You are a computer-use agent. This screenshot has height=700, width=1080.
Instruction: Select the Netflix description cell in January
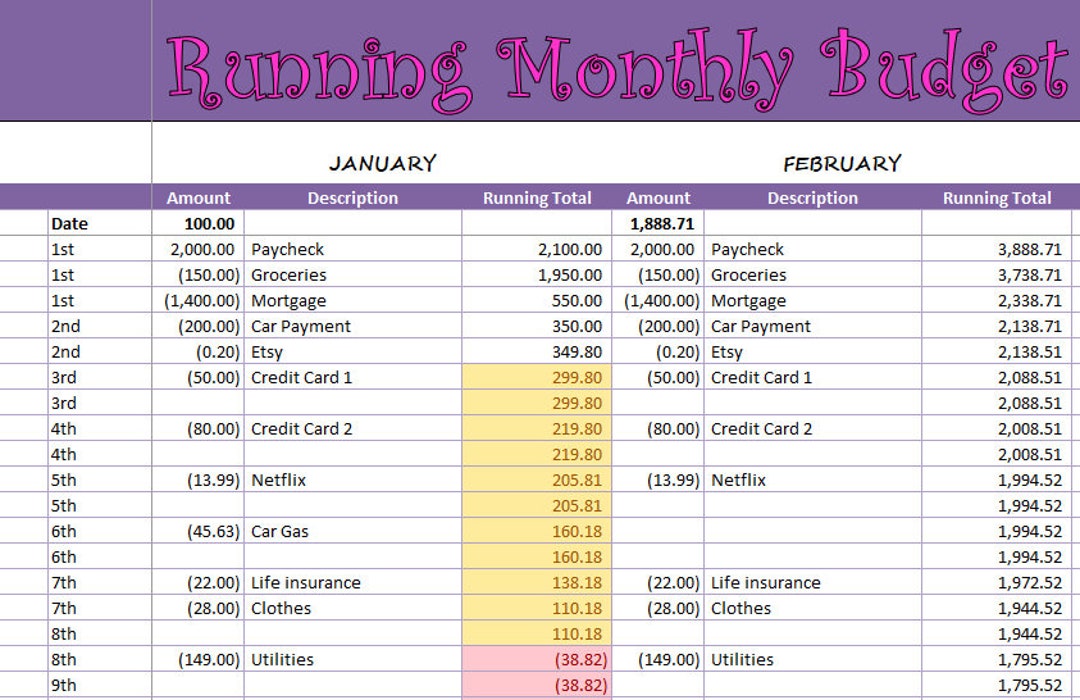[352, 480]
